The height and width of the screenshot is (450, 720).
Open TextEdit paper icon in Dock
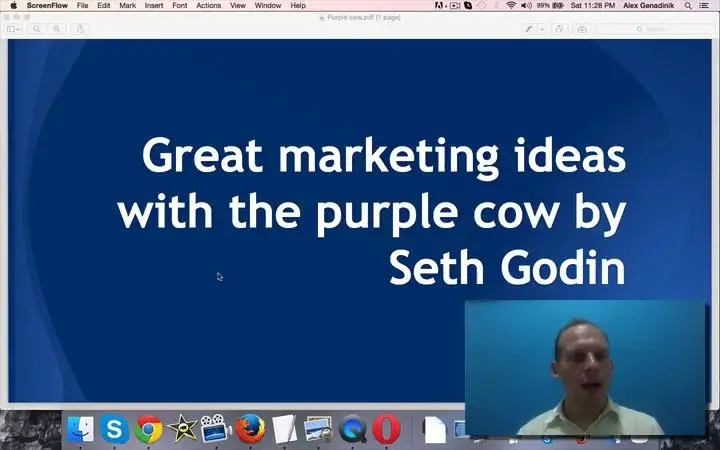(x=284, y=430)
